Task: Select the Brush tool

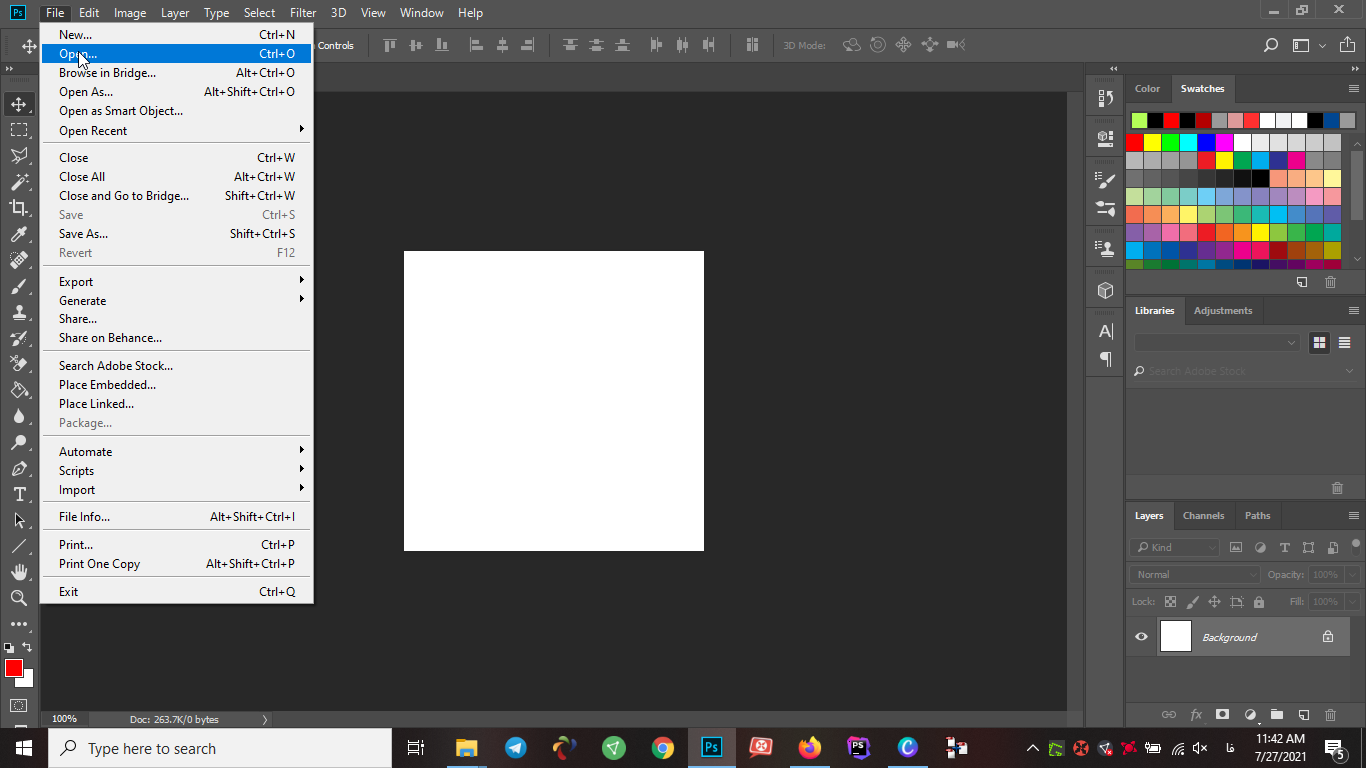Action: (x=19, y=286)
